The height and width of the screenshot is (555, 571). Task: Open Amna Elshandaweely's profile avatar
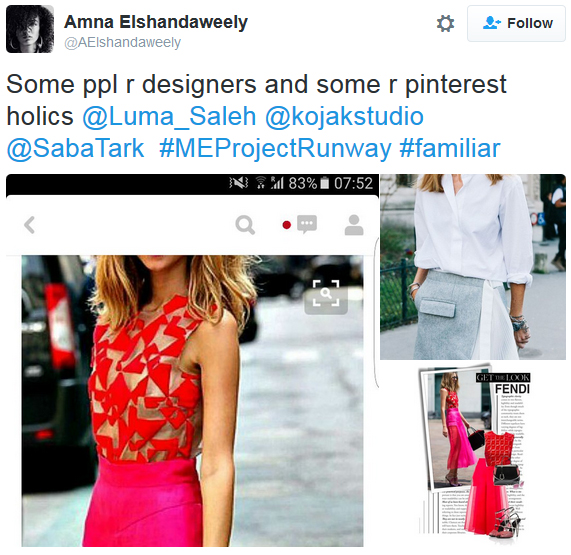coord(30,29)
